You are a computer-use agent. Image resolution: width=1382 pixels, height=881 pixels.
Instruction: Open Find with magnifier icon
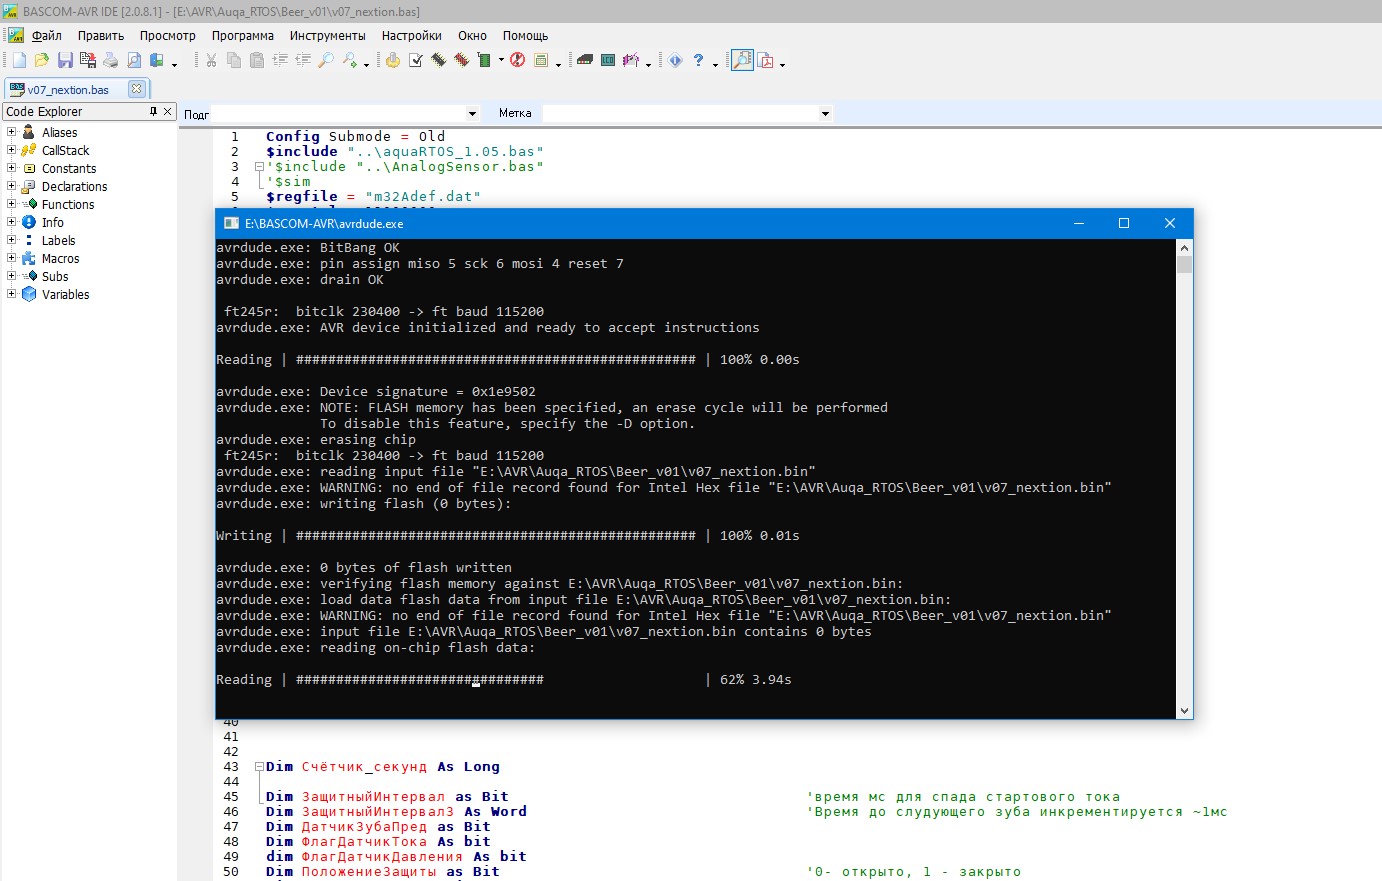coord(326,60)
